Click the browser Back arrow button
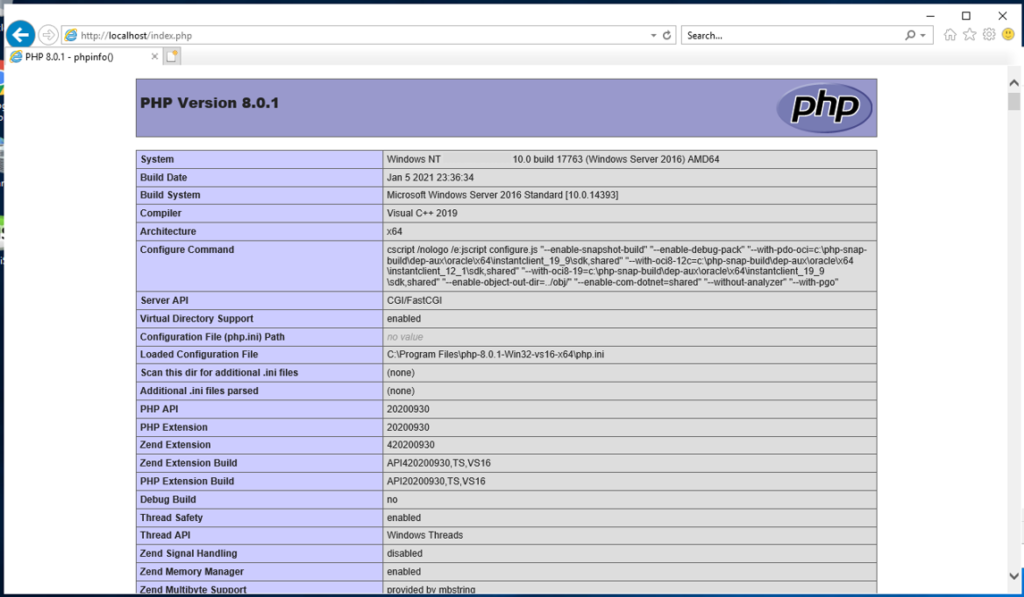This screenshot has width=1024, height=597. point(20,34)
